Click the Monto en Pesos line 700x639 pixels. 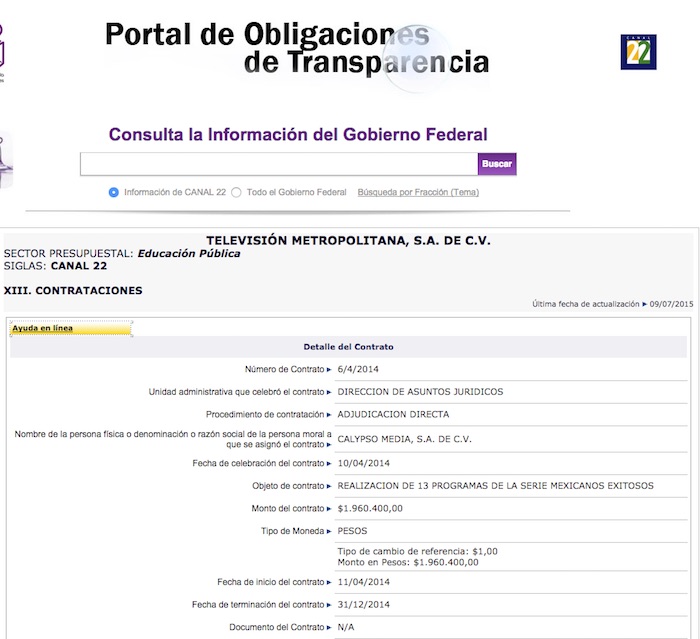(x=408, y=563)
